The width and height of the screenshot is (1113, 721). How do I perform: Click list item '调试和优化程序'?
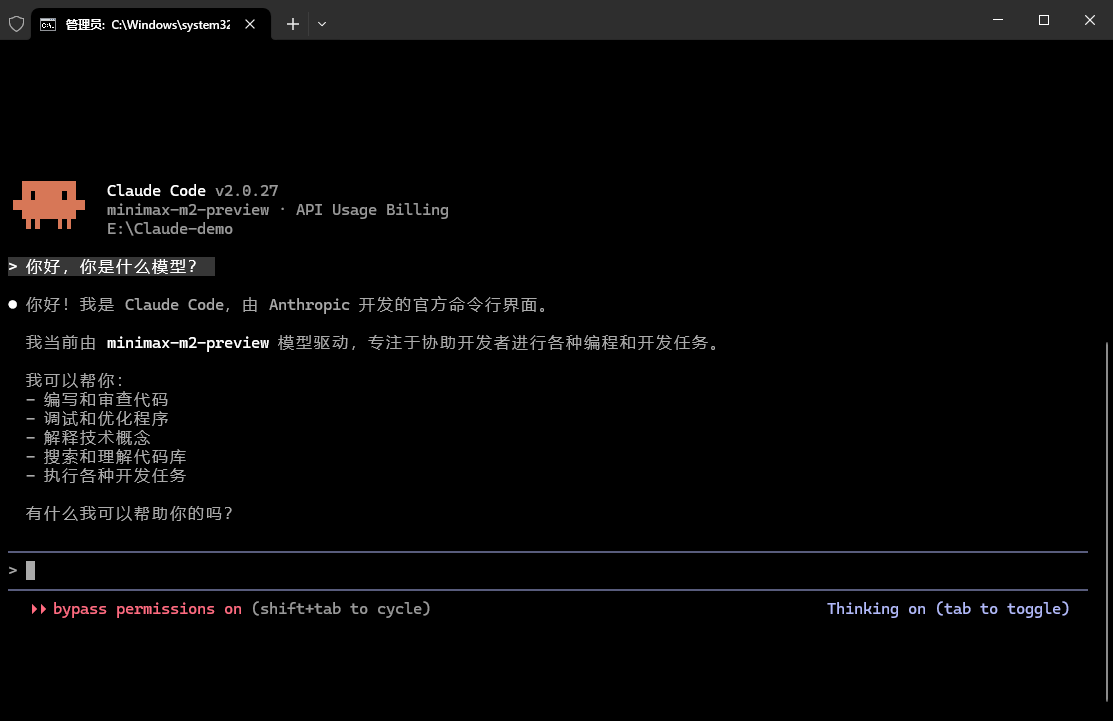click(x=106, y=419)
